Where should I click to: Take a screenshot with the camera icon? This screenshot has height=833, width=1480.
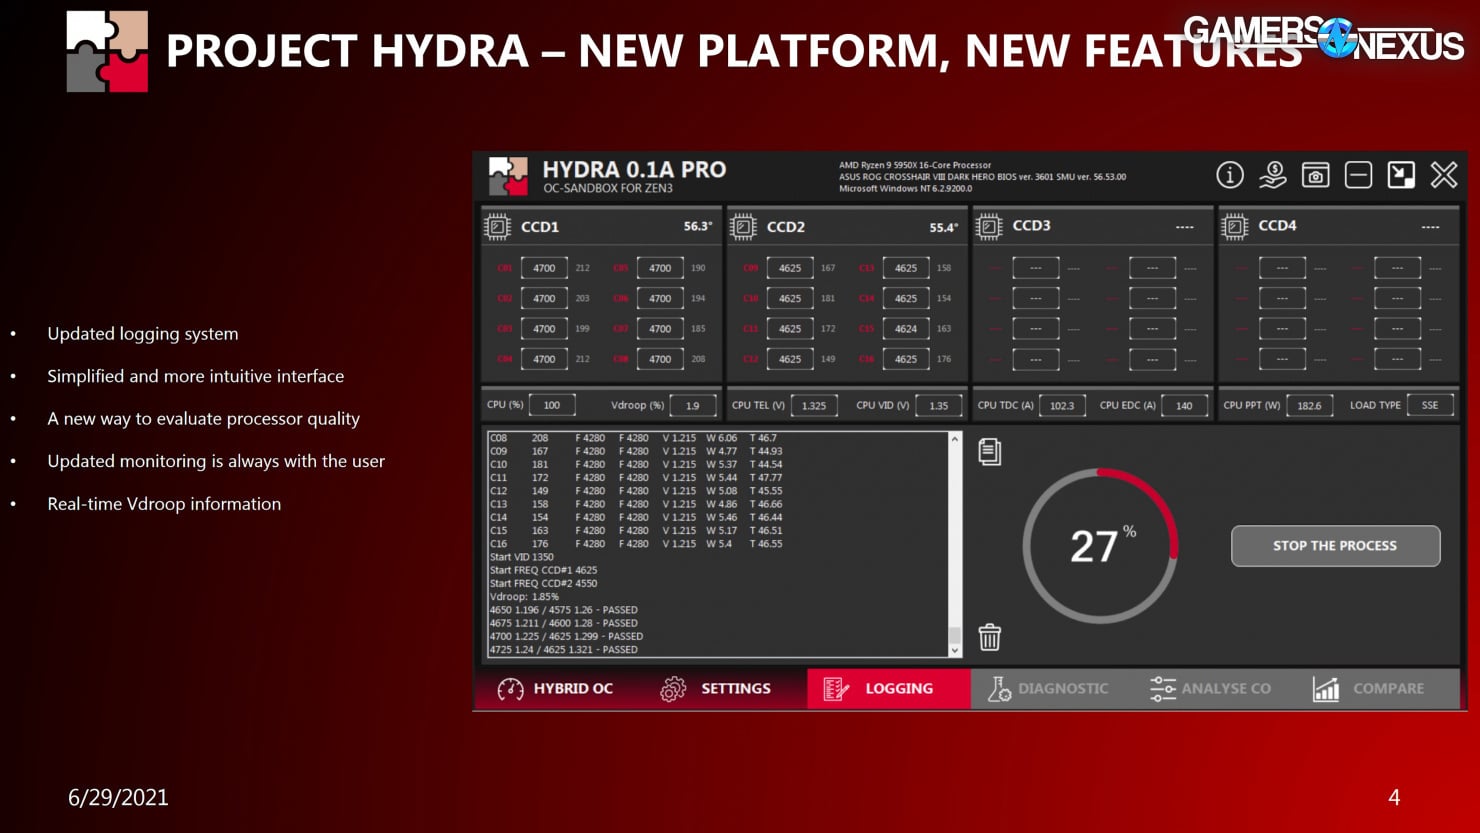pos(1315,175)
